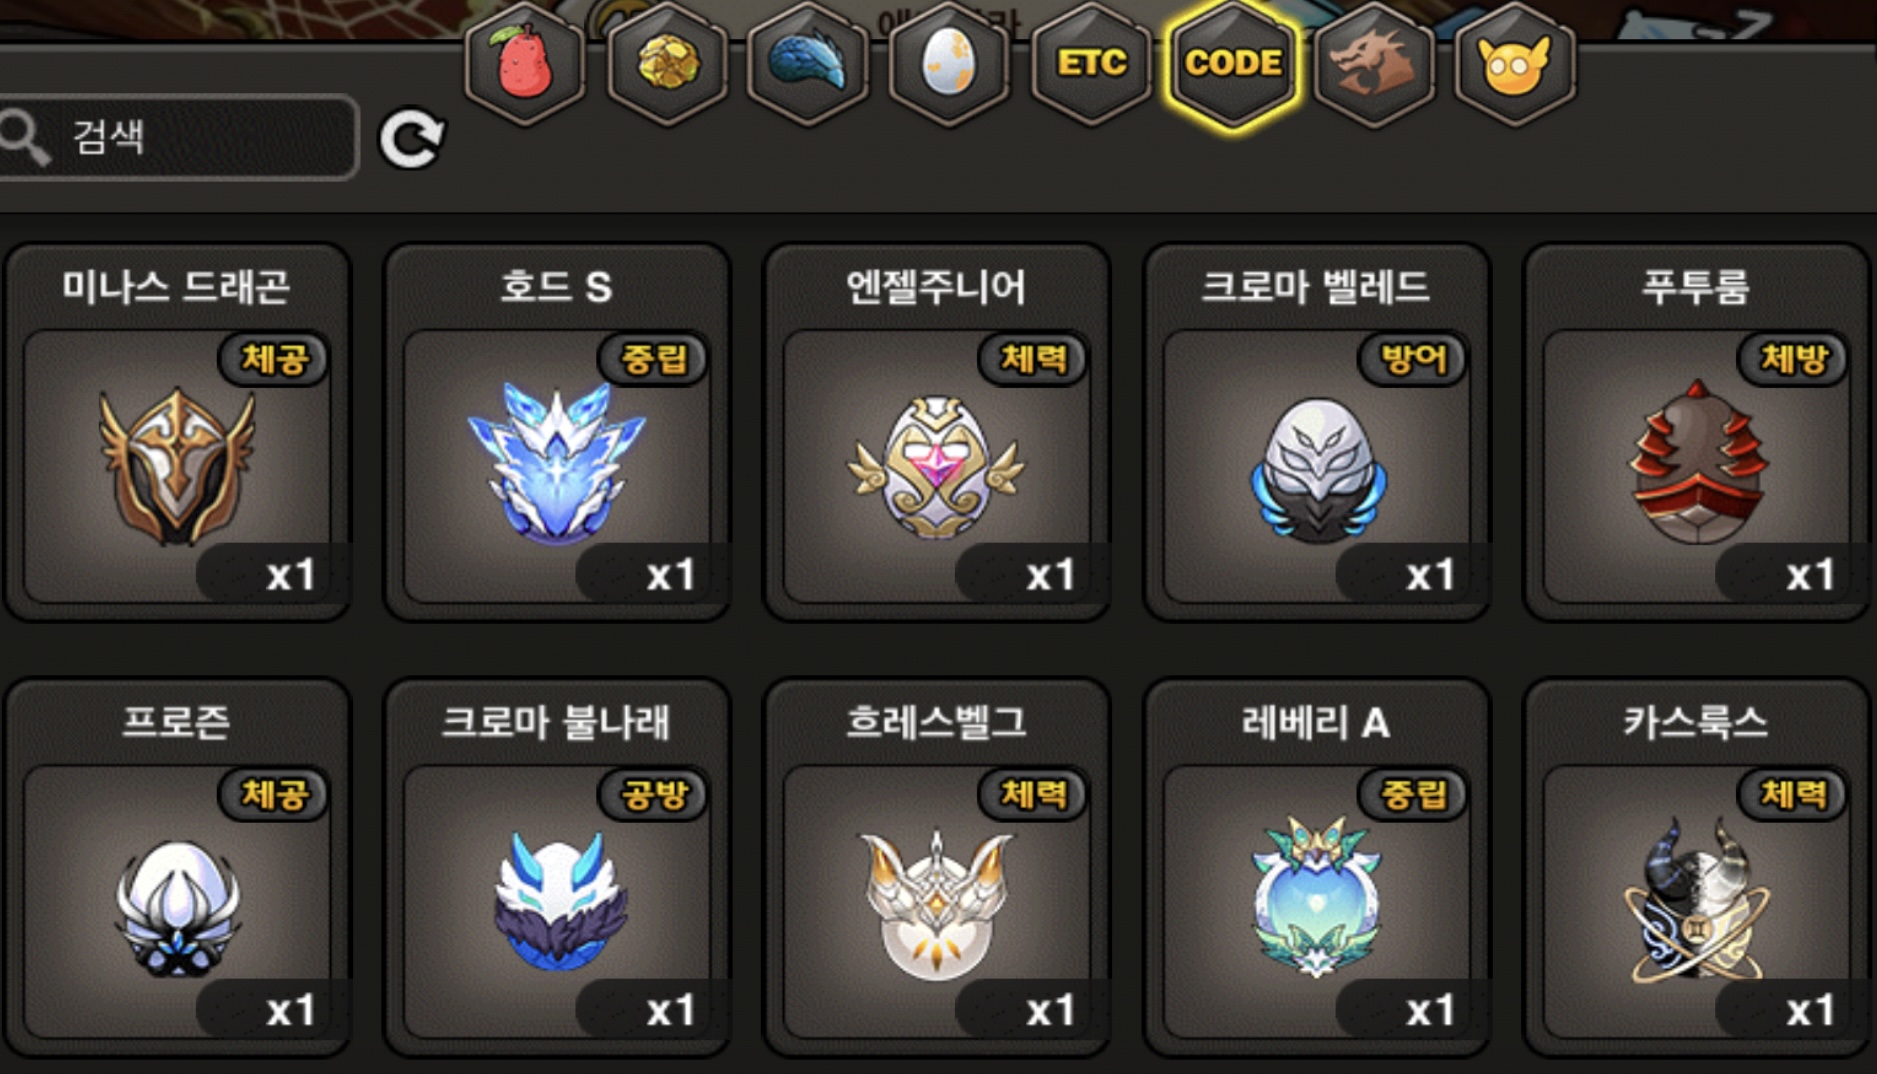The width and height of the screenshot is (1877, 1074).
Task: Choose the 크로마 불나래 blue egg
Action: pyautogui.click(x=557, y=868)
